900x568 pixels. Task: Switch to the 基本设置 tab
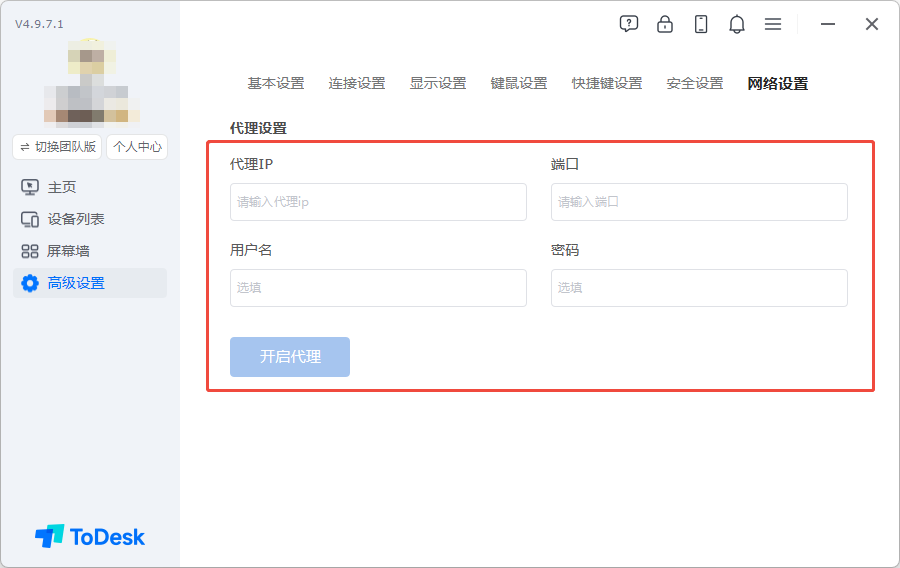click(x=276, y=83)
